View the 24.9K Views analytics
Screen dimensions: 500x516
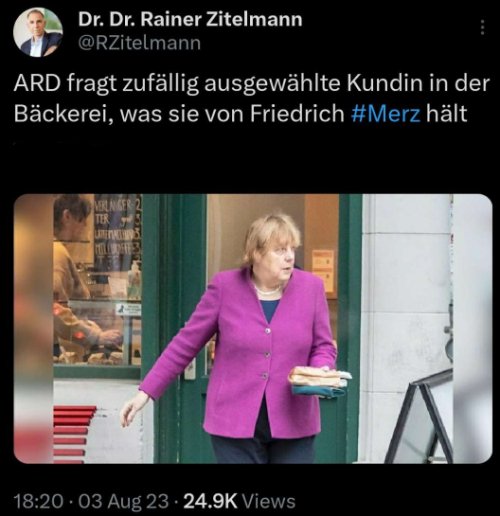coord(239,501)
